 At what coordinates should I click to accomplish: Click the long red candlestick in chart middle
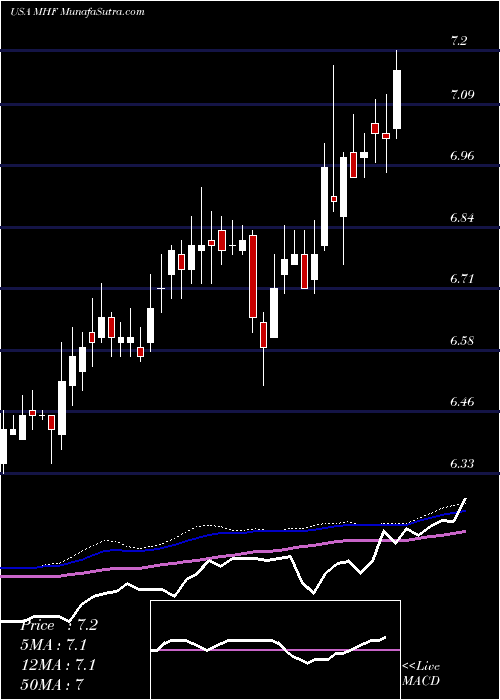(253, 276)
